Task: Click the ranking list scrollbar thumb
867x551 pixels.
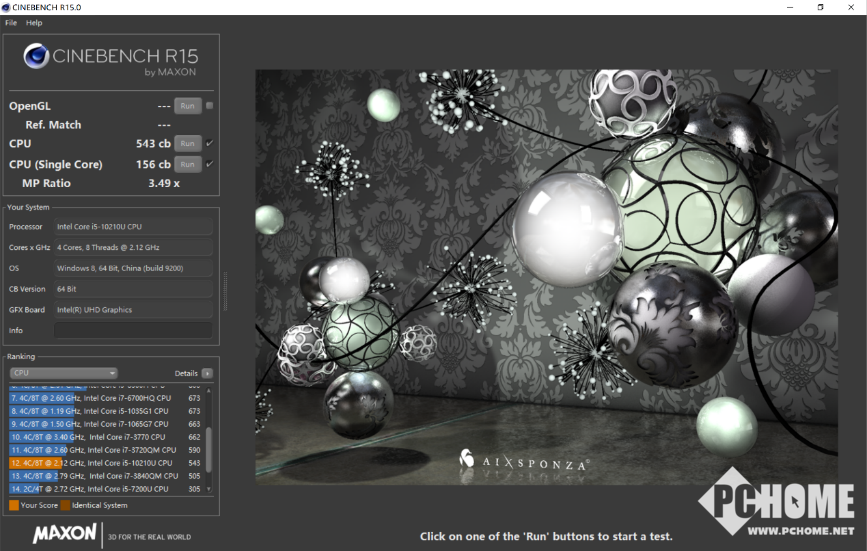Action: click(x=208, y=450)
